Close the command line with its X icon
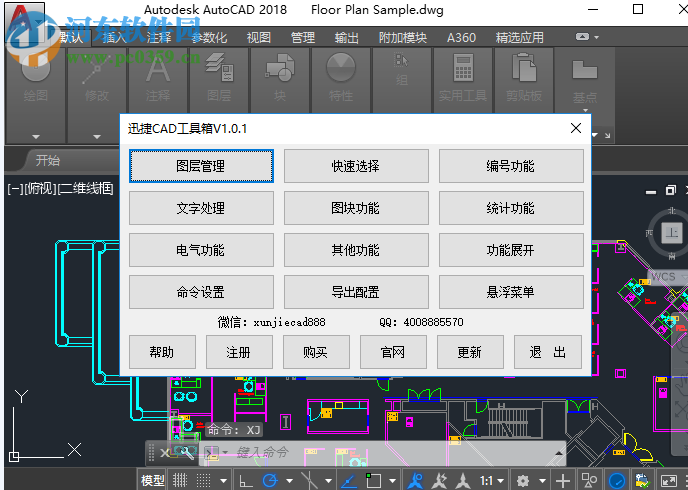 click(x=164, y=452)
